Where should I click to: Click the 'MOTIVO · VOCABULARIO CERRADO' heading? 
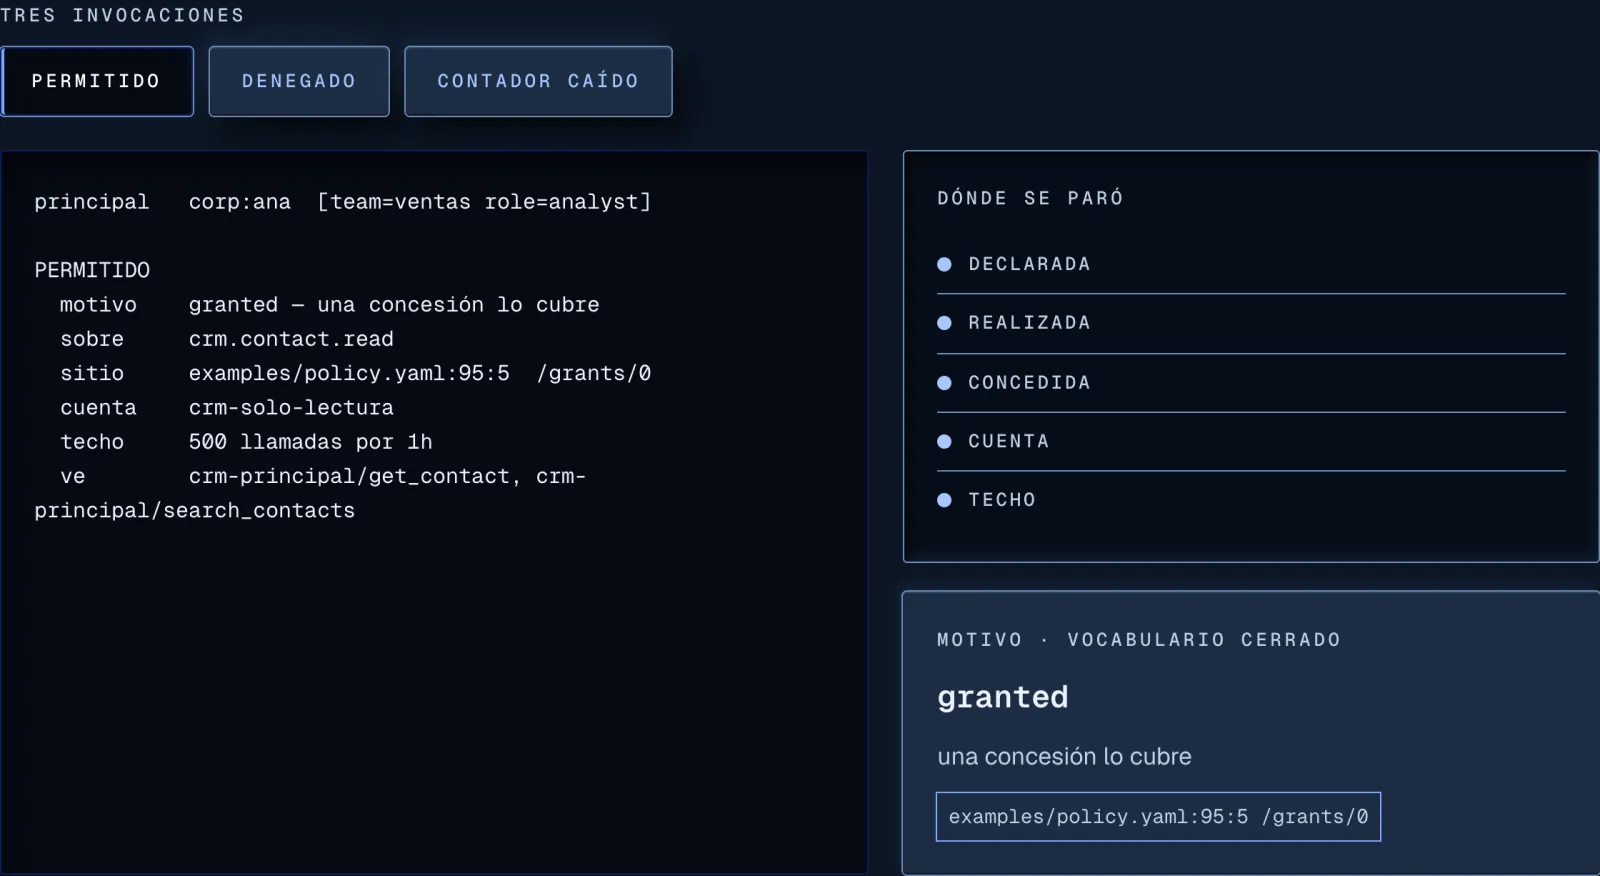click(x=1139, y=640)
